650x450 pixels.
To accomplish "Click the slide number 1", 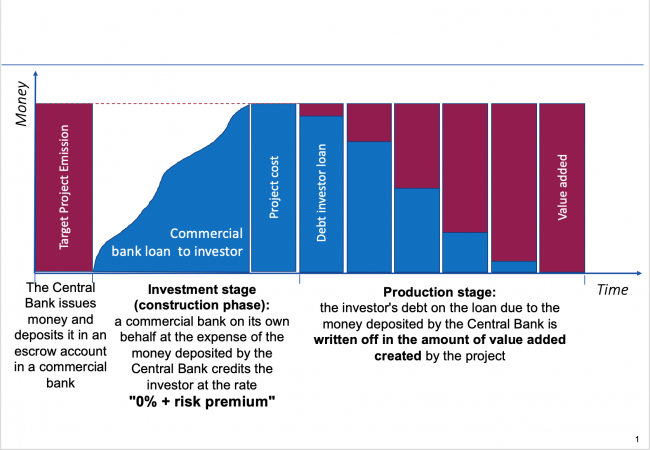I will tap(637, 439).
